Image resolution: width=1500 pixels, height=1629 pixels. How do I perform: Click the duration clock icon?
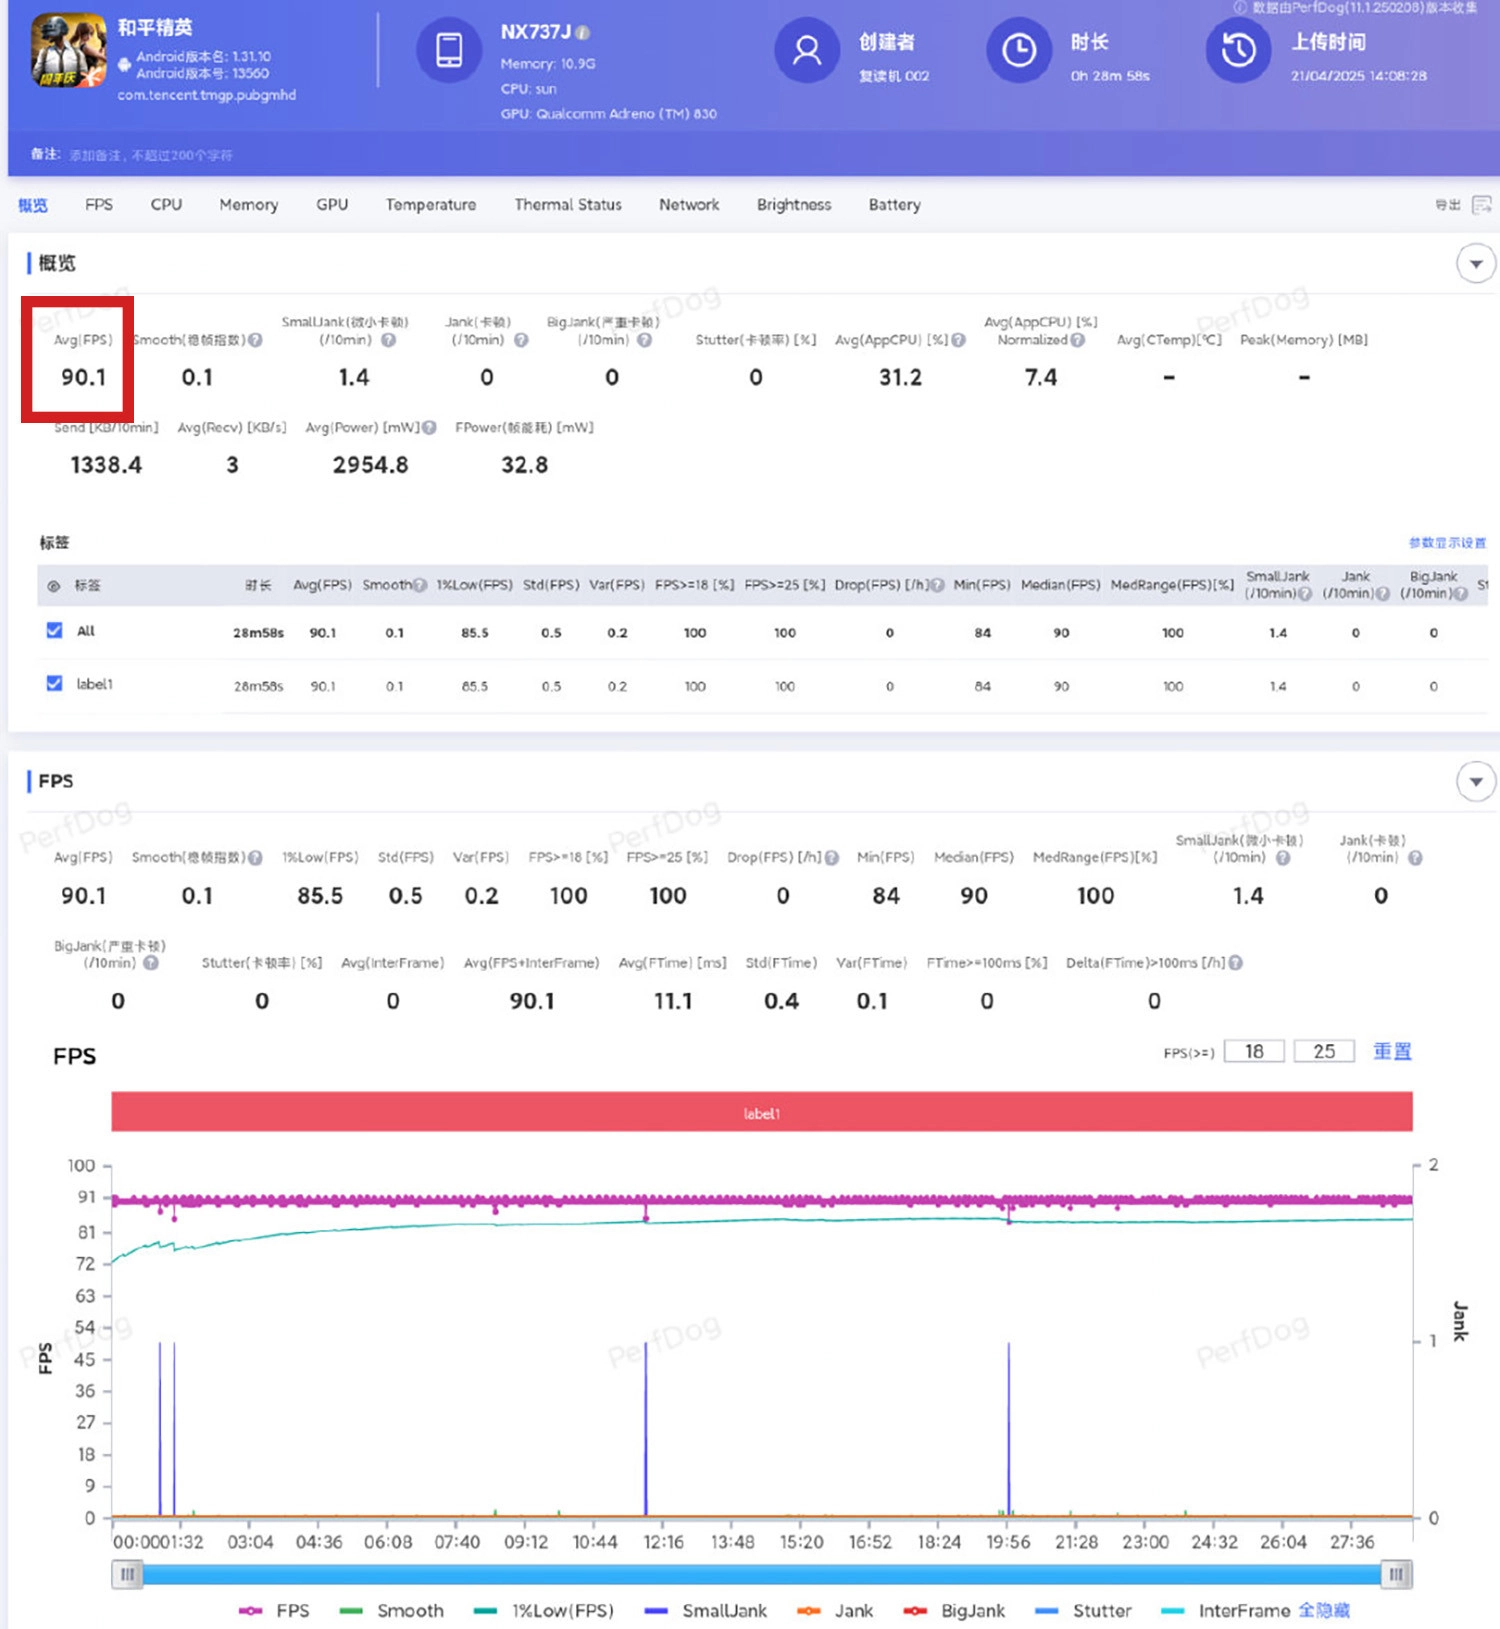(x=1019, y=50)
